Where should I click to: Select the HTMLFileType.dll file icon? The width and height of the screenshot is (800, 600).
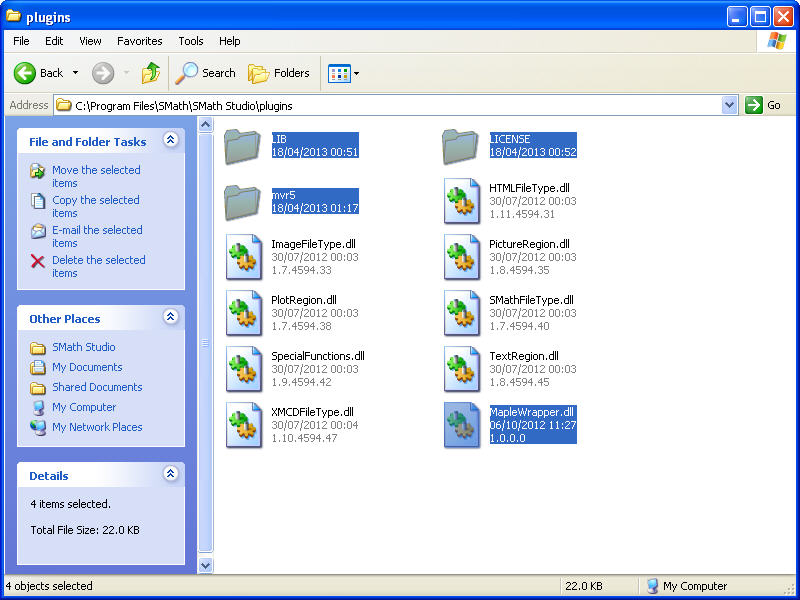click(462, 202)
